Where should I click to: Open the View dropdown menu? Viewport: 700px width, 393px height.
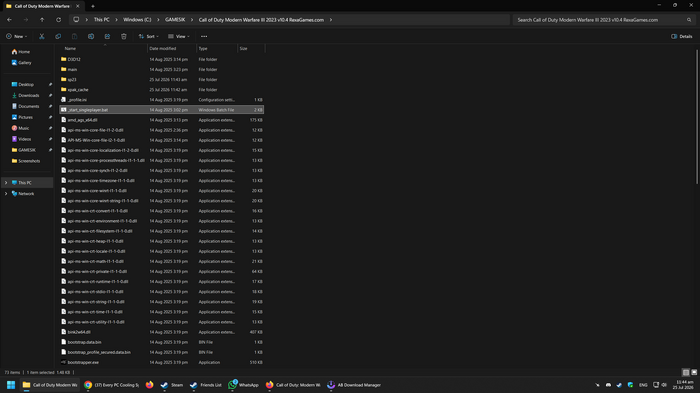(x=179, y=36)
